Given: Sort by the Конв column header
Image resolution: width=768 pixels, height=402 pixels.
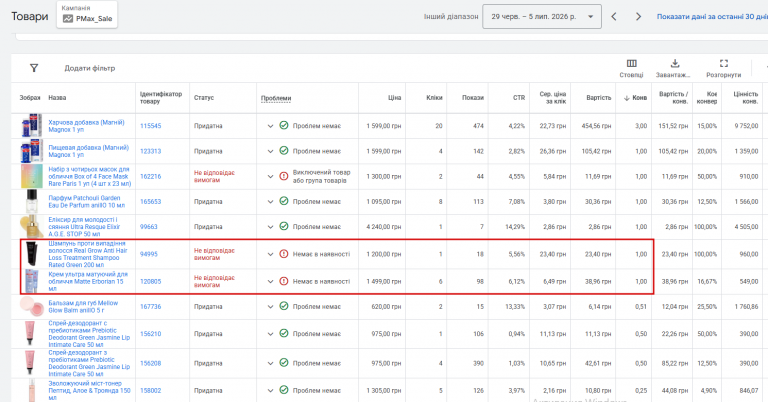Looking at the screenshot, I should tap(635, 98).
